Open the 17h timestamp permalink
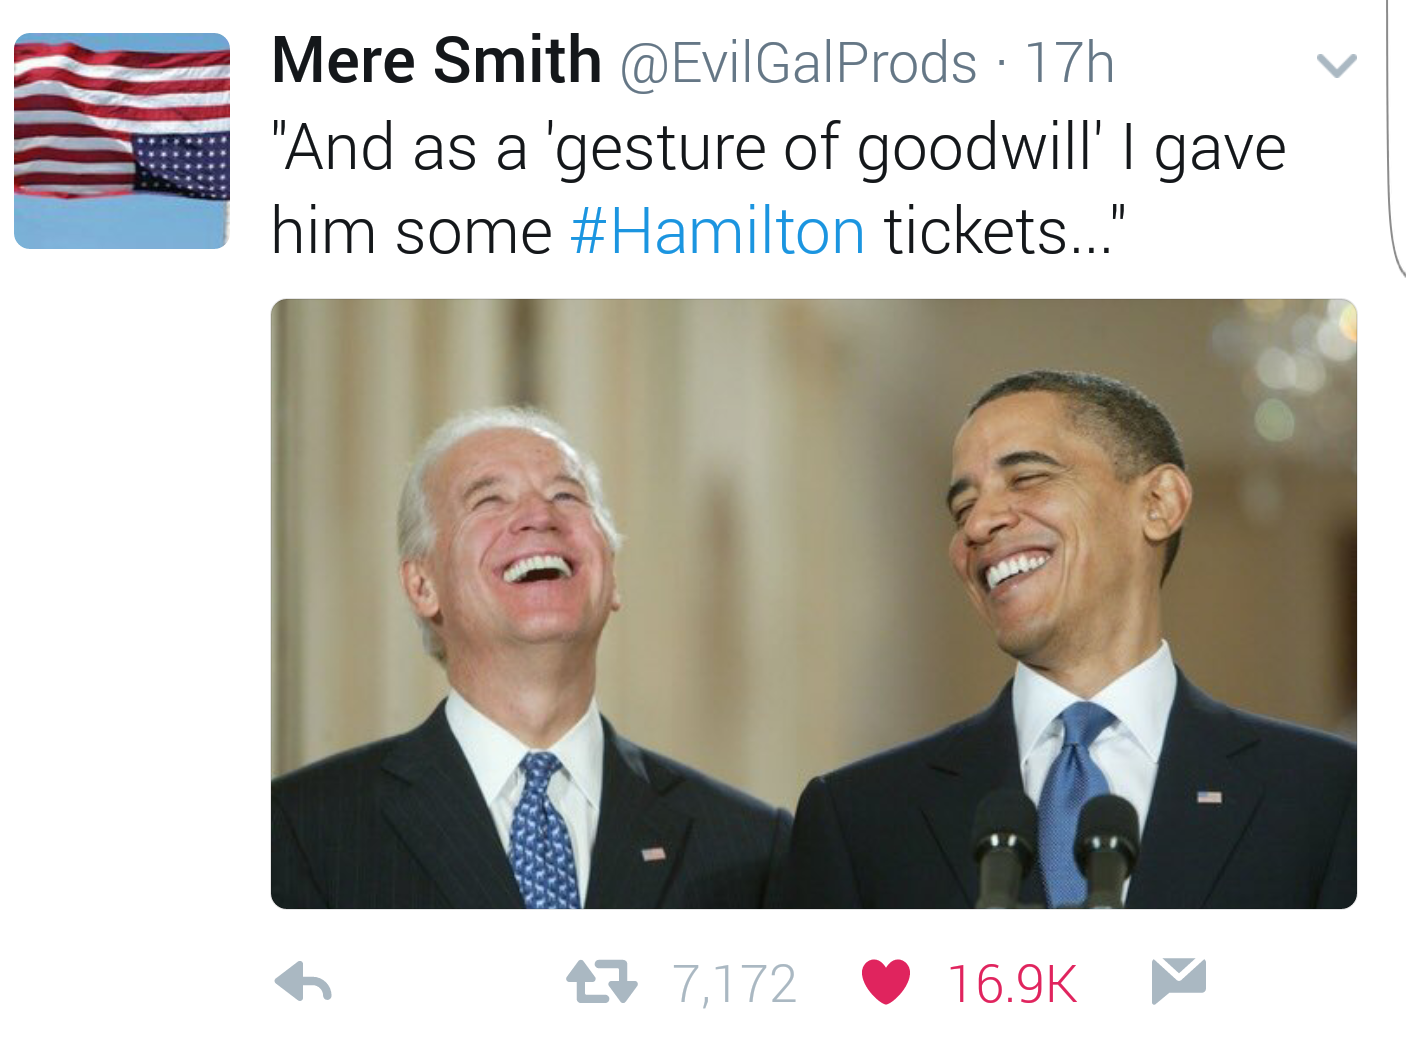1407x1037 pixels. (x=1069, y=63)
